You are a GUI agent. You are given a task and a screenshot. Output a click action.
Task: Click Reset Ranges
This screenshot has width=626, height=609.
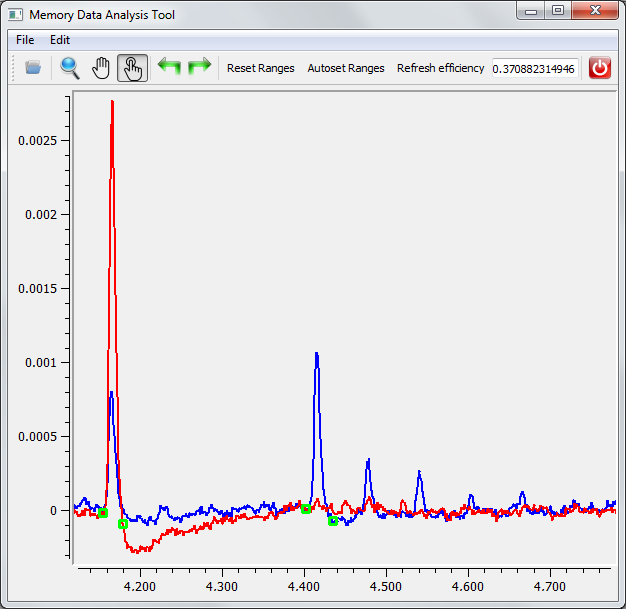[x=261, y=68]
